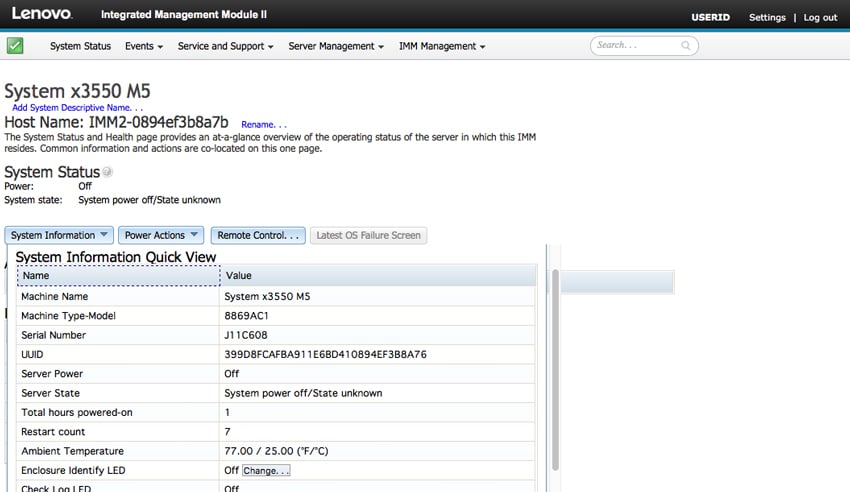Click USERID in the top header
The width and height of the screenshot is (850, 492).
(710, 17)
